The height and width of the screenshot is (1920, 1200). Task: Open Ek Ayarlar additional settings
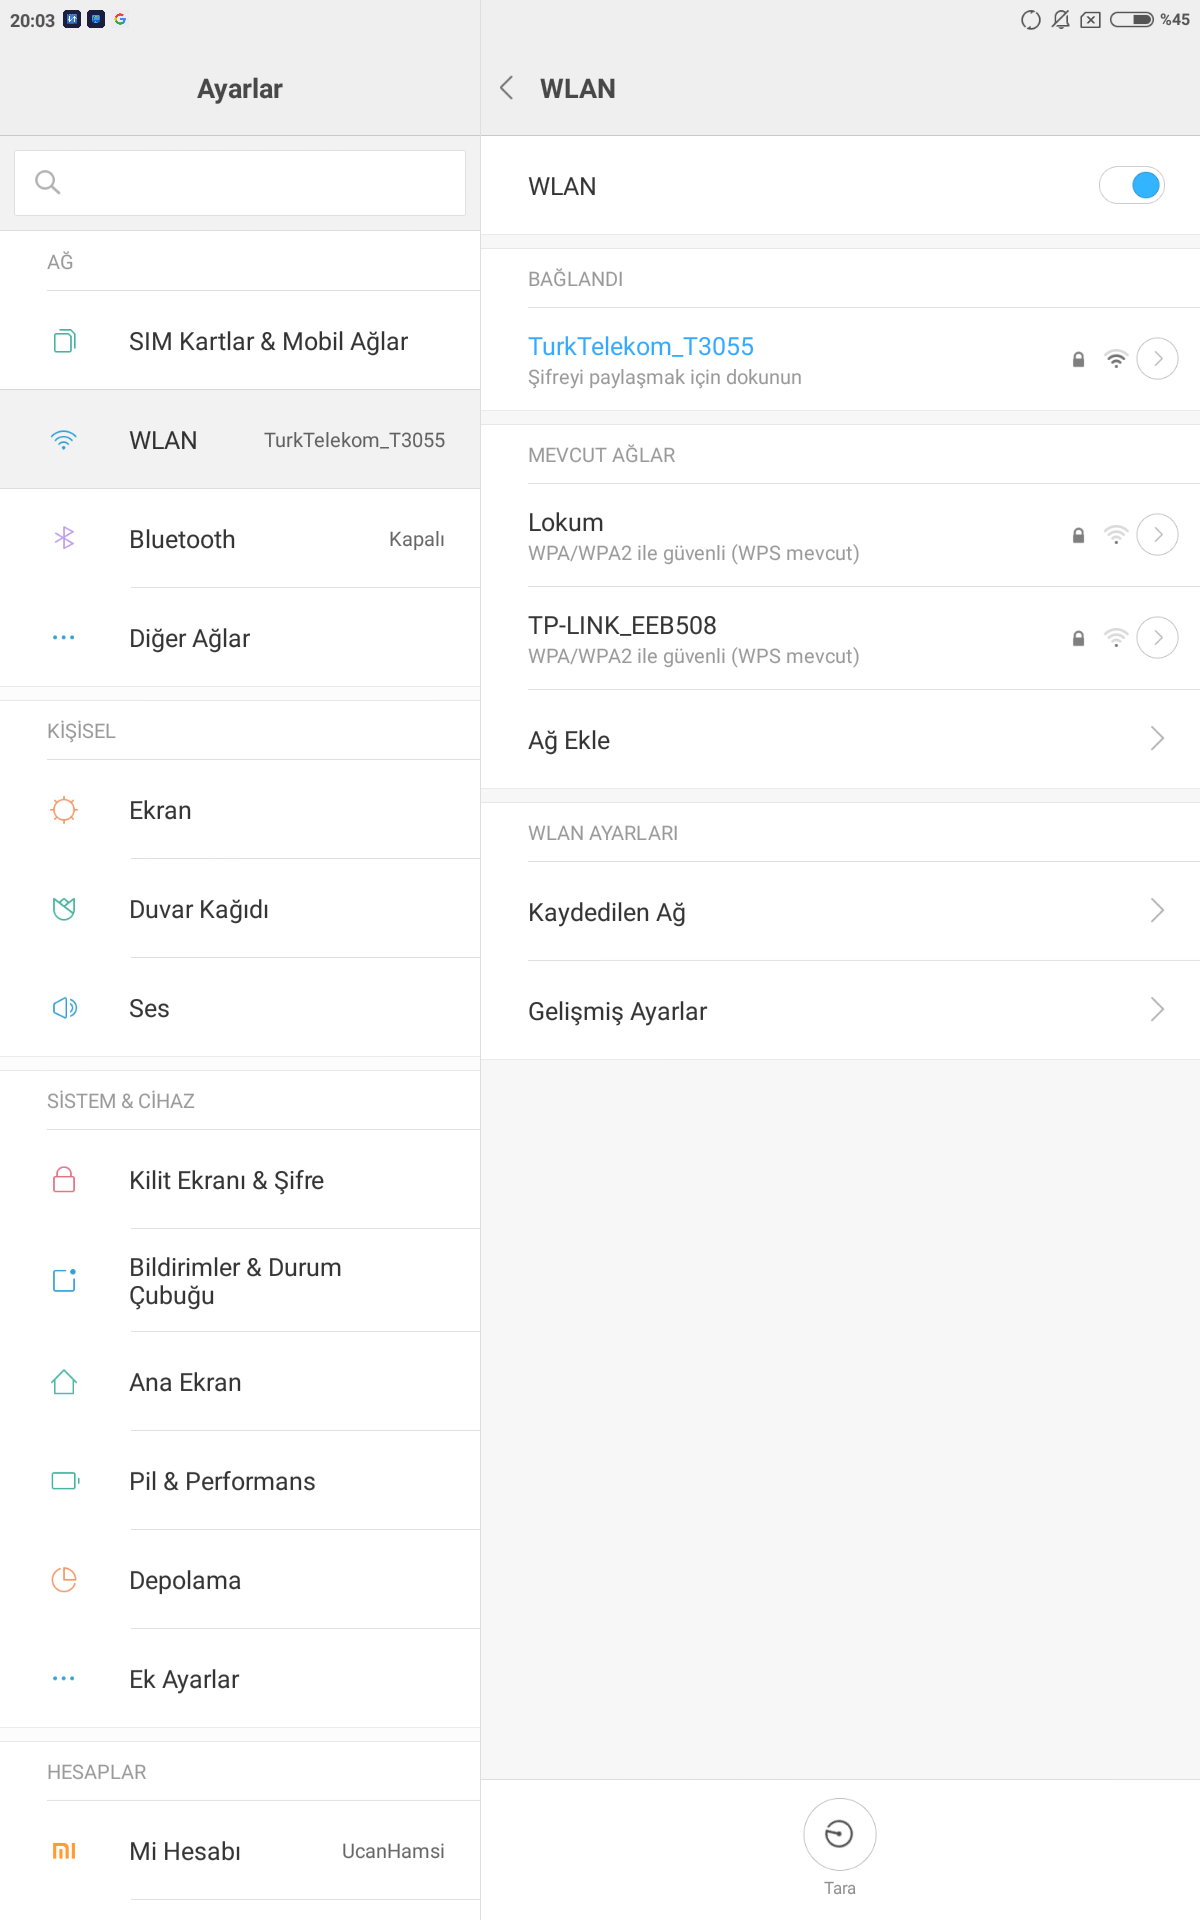coord(240,1679)
